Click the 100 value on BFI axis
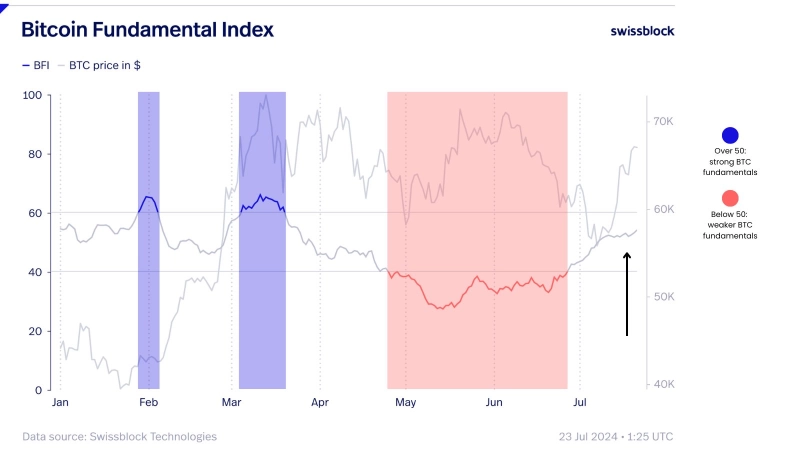Screen dimensions: 800x450 (33, 96)
